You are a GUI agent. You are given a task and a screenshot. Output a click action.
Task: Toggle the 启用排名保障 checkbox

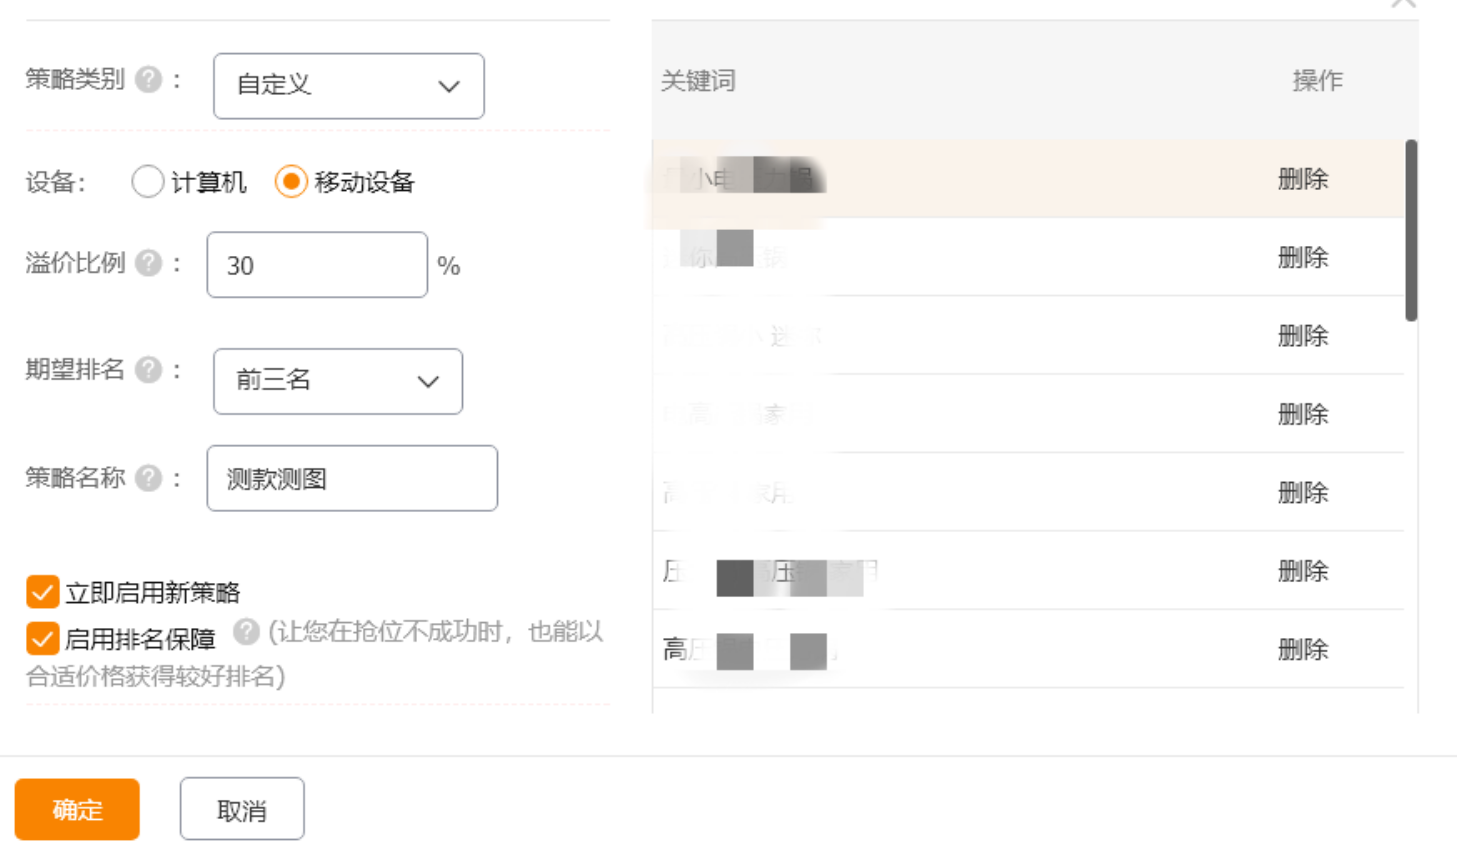42,638
